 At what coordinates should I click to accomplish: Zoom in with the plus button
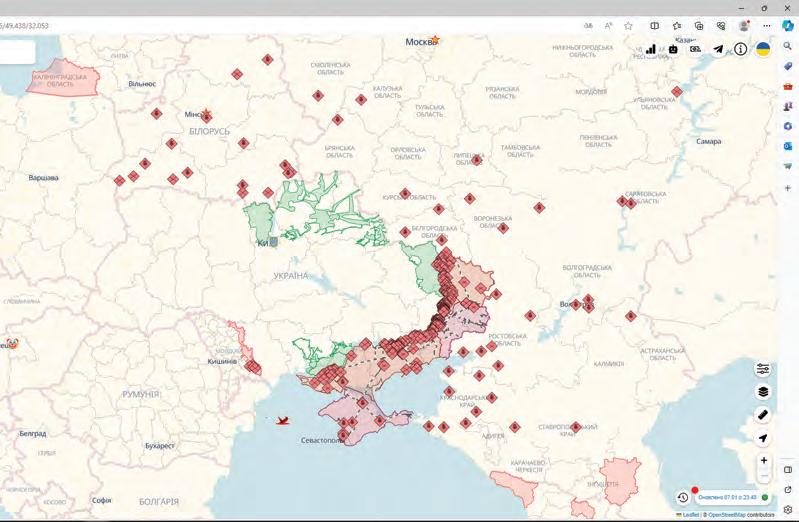764,460
